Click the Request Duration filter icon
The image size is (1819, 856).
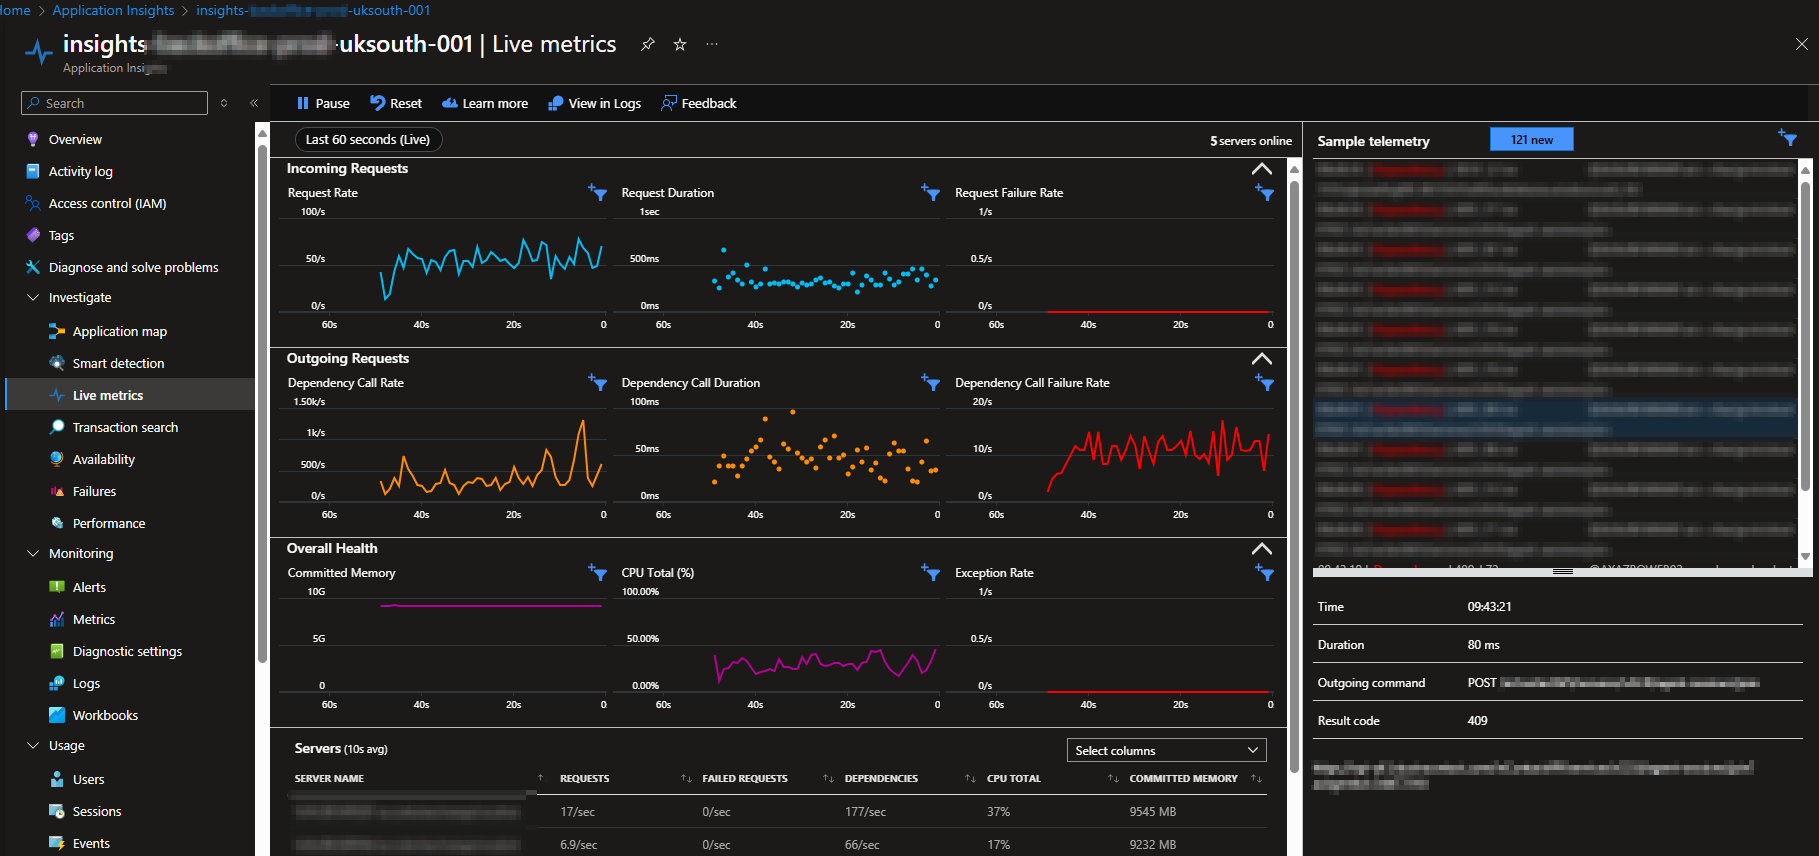click(930, 192)
